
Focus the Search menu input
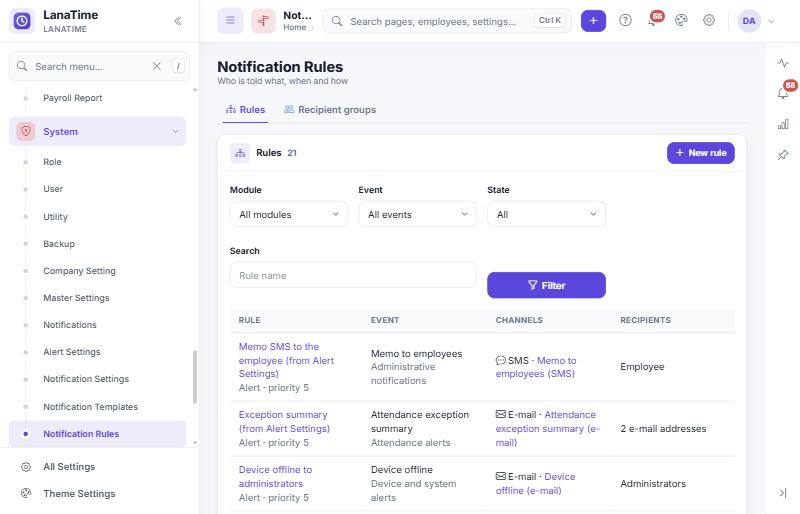click(90, 66)
